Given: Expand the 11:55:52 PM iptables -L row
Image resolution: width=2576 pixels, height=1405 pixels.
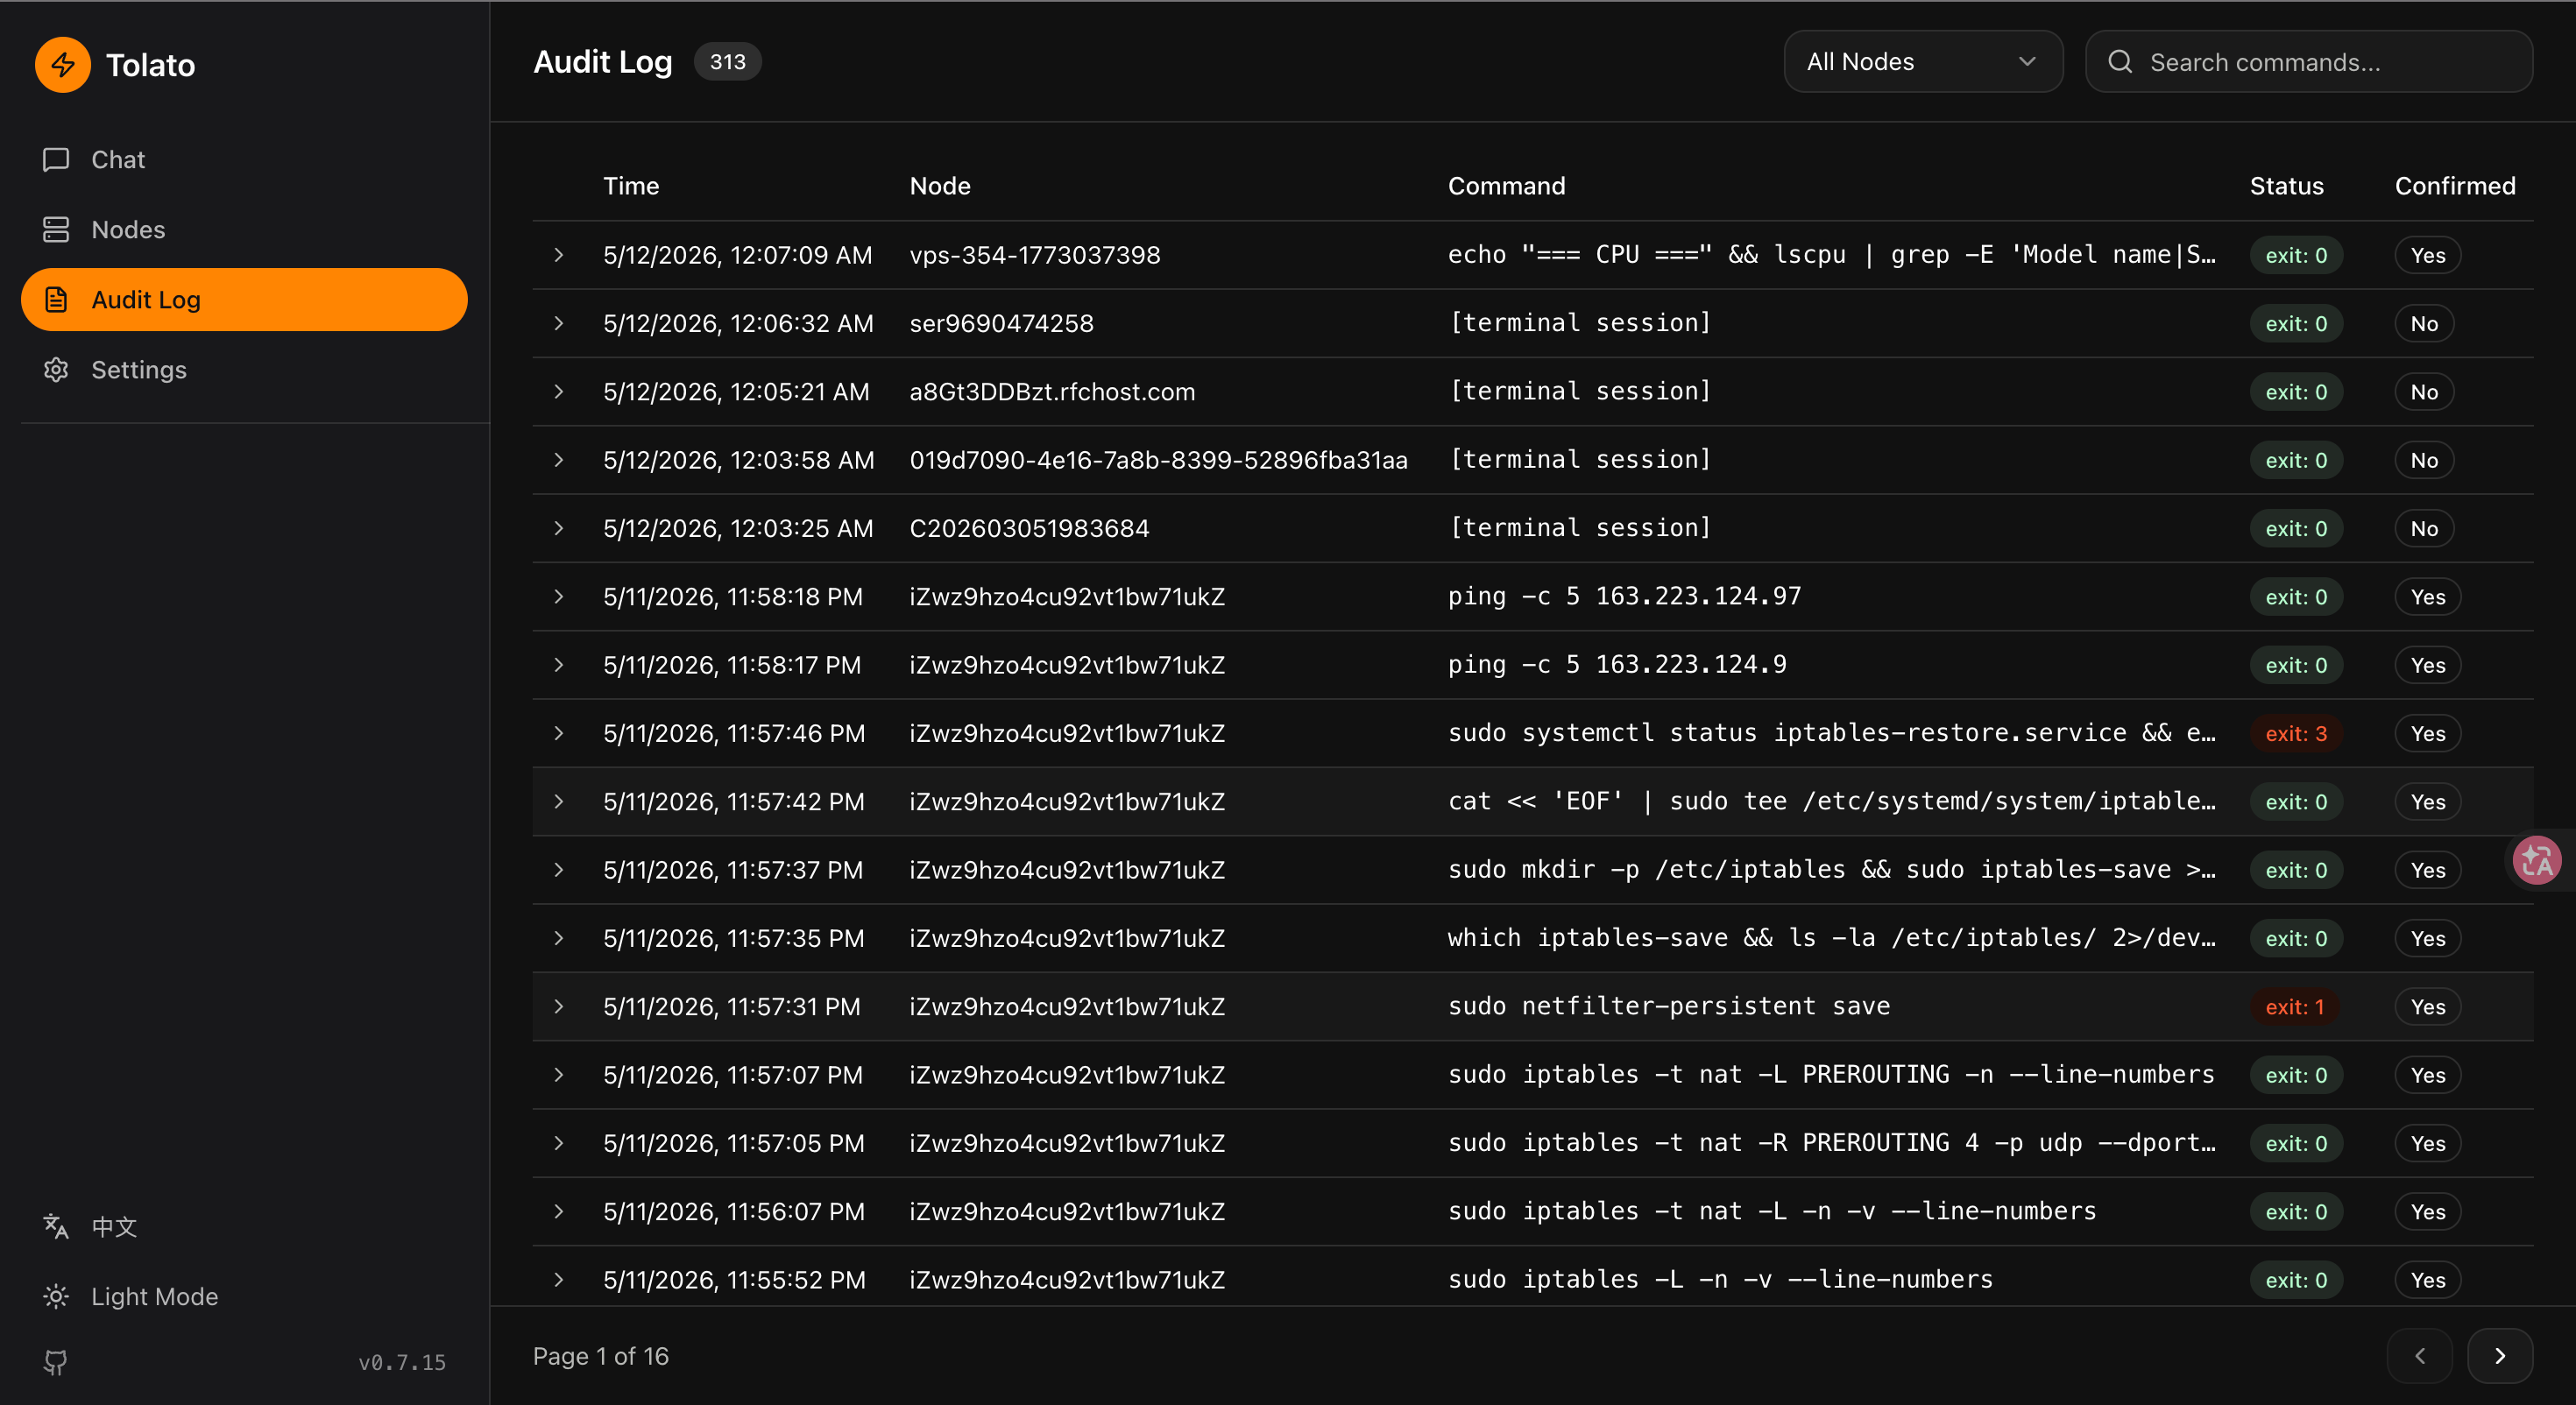Looking at the screenshot, I should (559, 1281).
